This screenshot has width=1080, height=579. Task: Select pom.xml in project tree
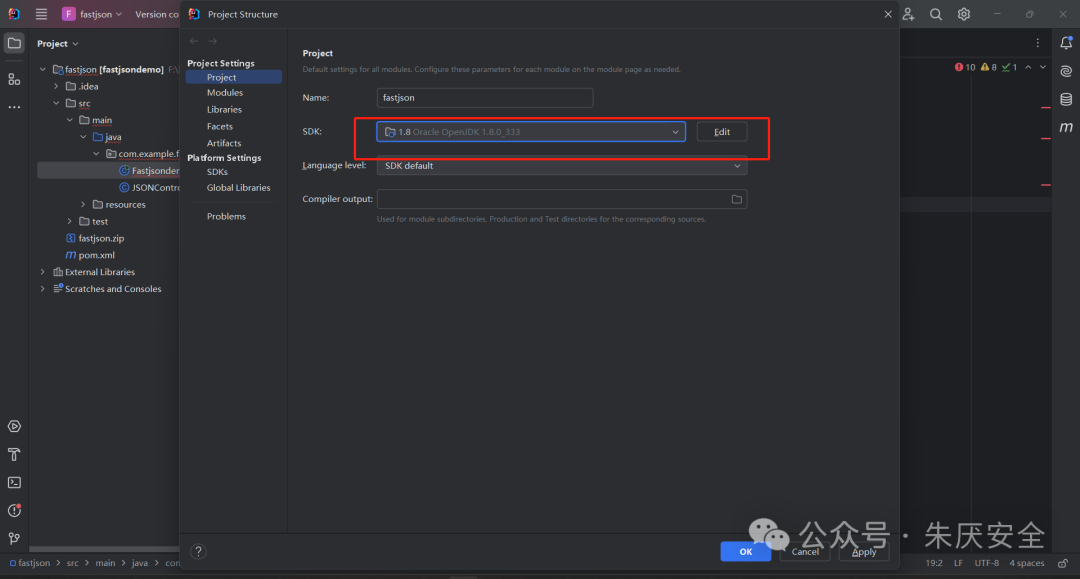pos(96,255)
